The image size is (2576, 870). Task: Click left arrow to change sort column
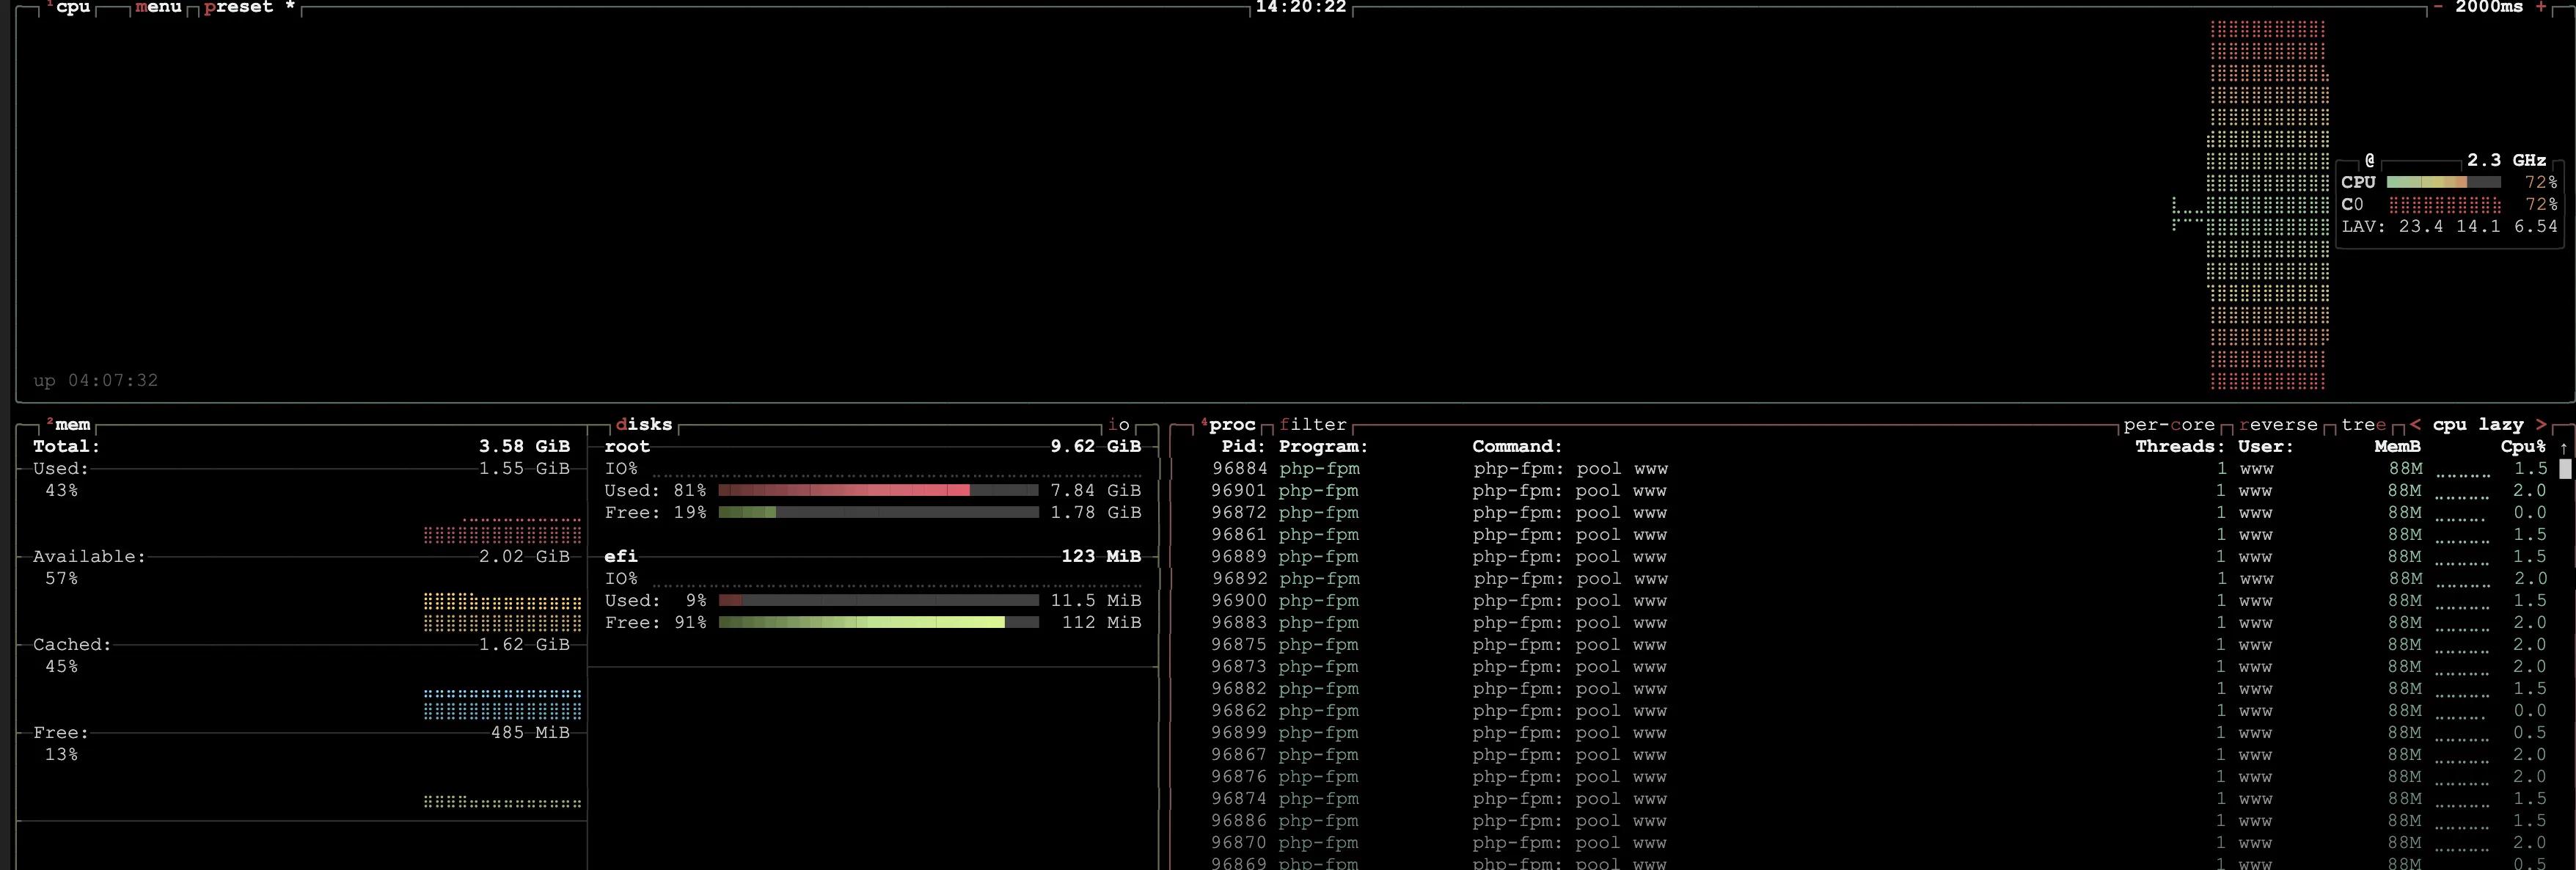pos(2415,425)
